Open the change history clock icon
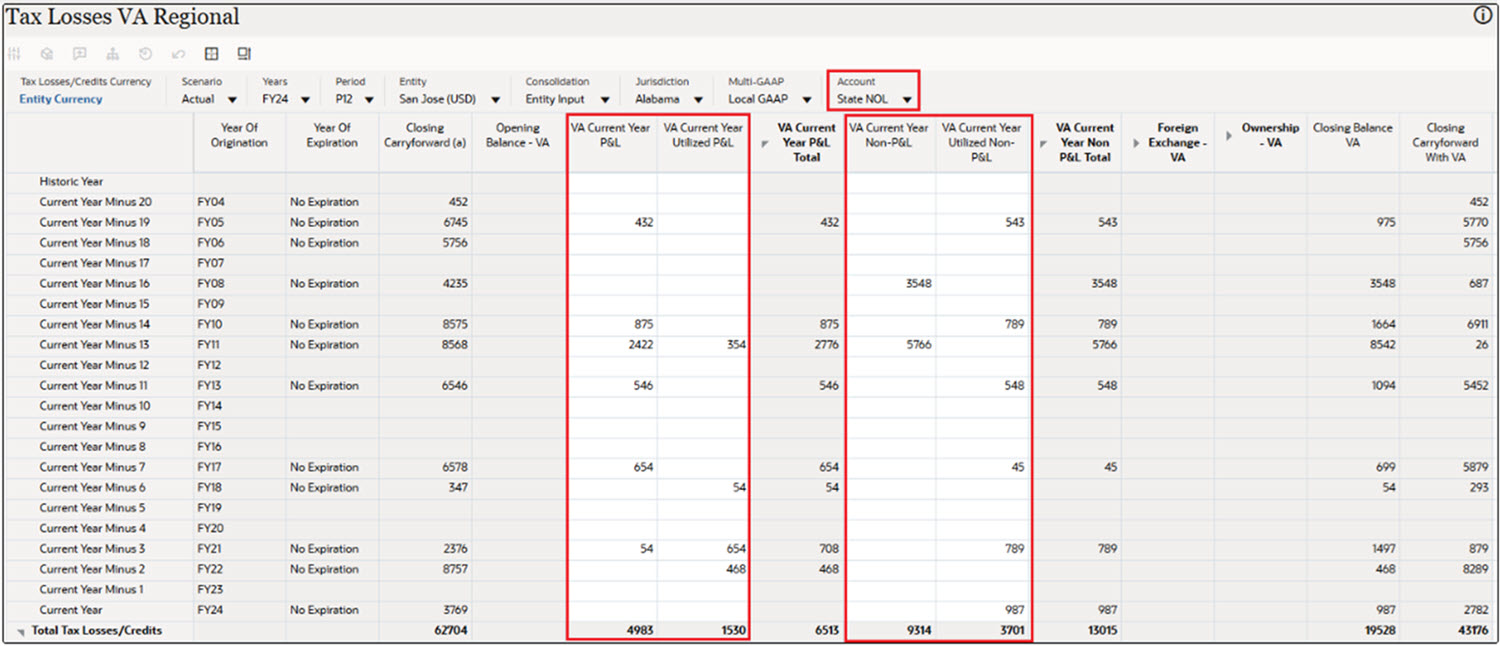The width and height of the screenshot is (1500, 646). [145, 54]
